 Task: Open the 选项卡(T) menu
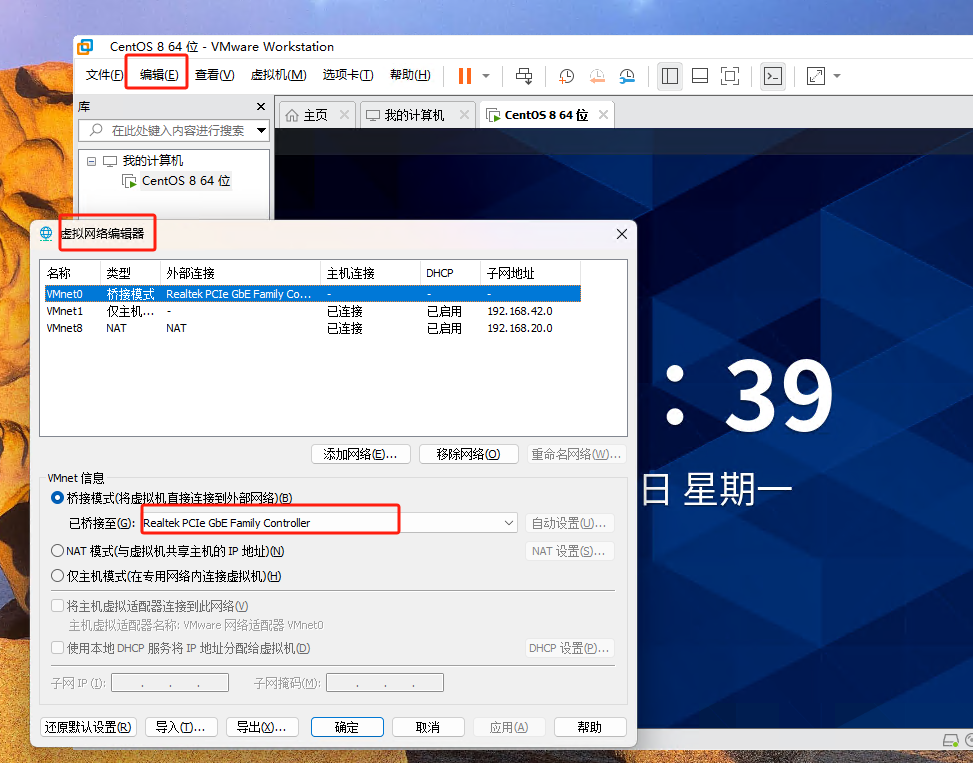tap(348, 75)
